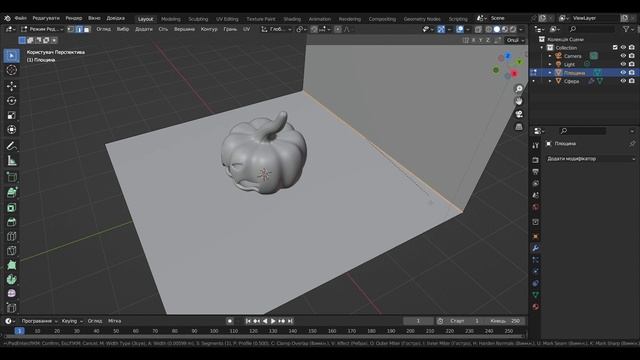Hide the Площина object with eye icon
The image size is (640, 360).
623,73
